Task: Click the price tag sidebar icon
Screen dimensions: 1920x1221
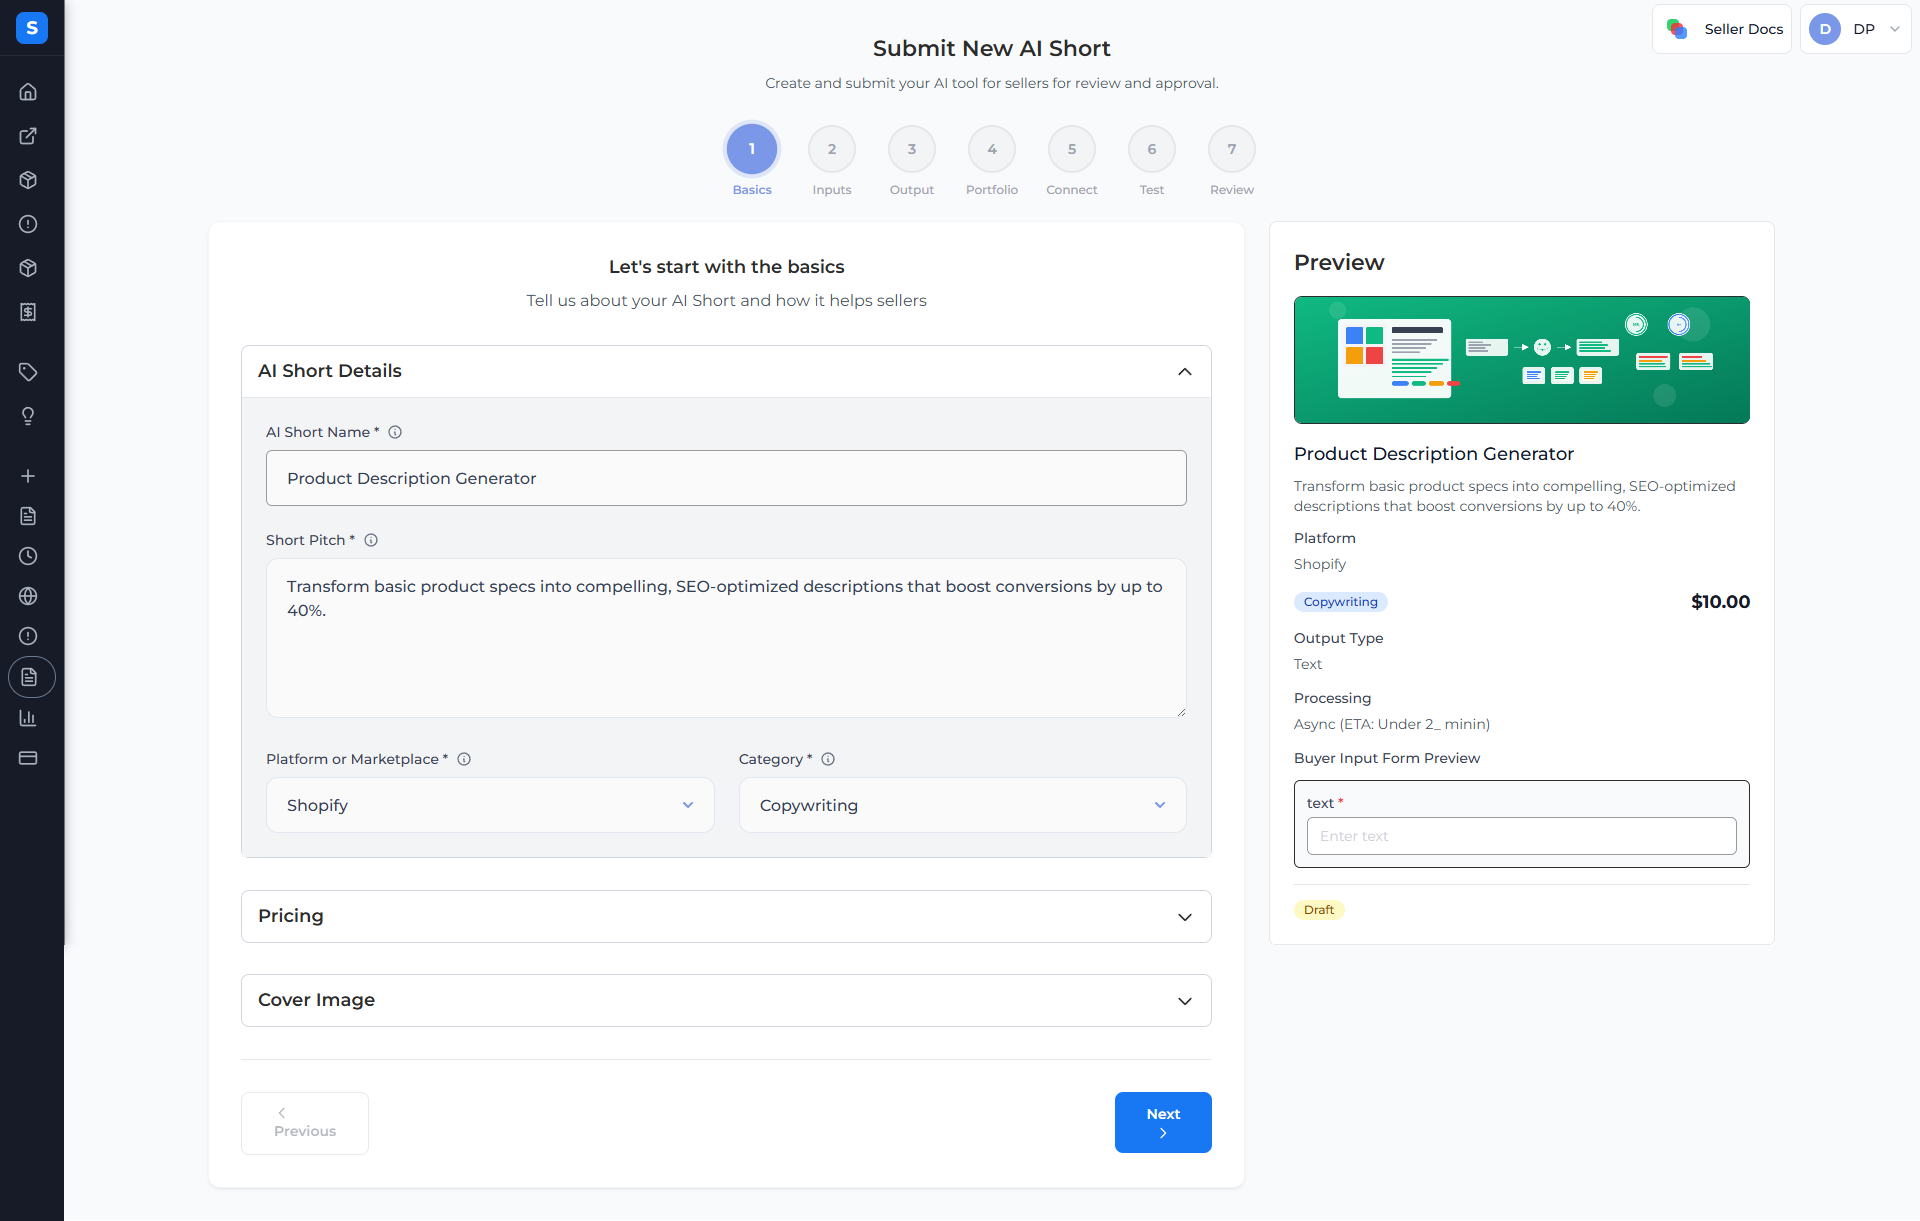Action: [28, 372]
